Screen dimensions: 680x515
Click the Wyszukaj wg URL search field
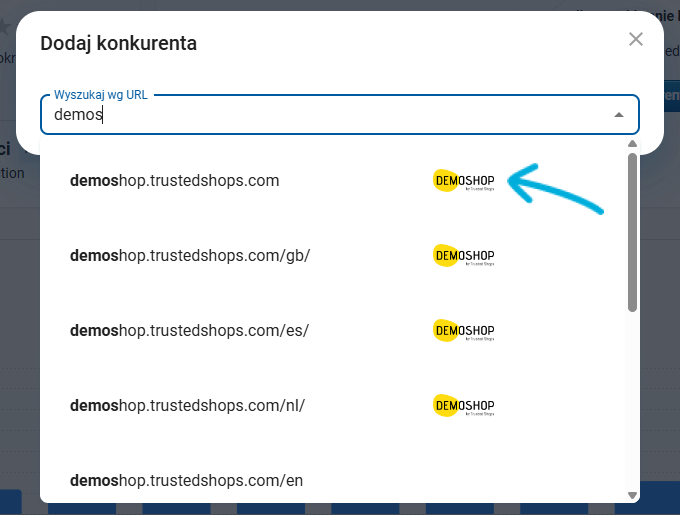tap(320, 115)
